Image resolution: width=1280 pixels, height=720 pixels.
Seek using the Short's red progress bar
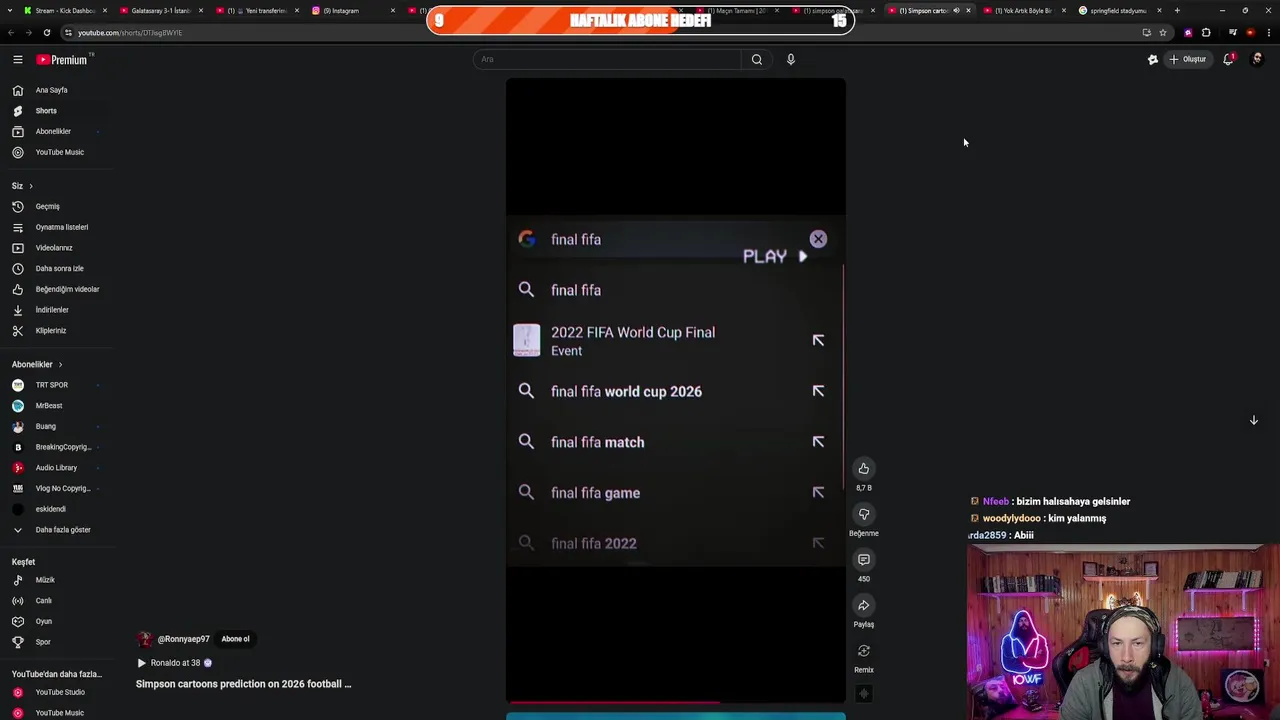676,702
